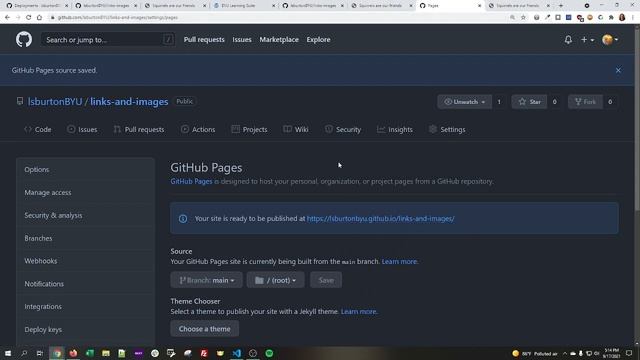Viewport: 640px width, 360px height.
Task: Open a new browser tab with plus
Action: 560,6
